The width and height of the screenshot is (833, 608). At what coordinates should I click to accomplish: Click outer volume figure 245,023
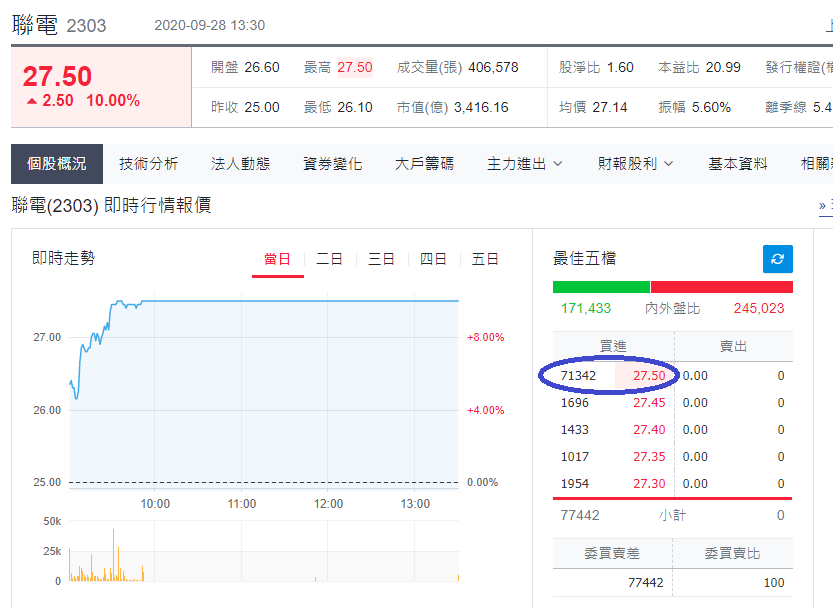point(759,308)
